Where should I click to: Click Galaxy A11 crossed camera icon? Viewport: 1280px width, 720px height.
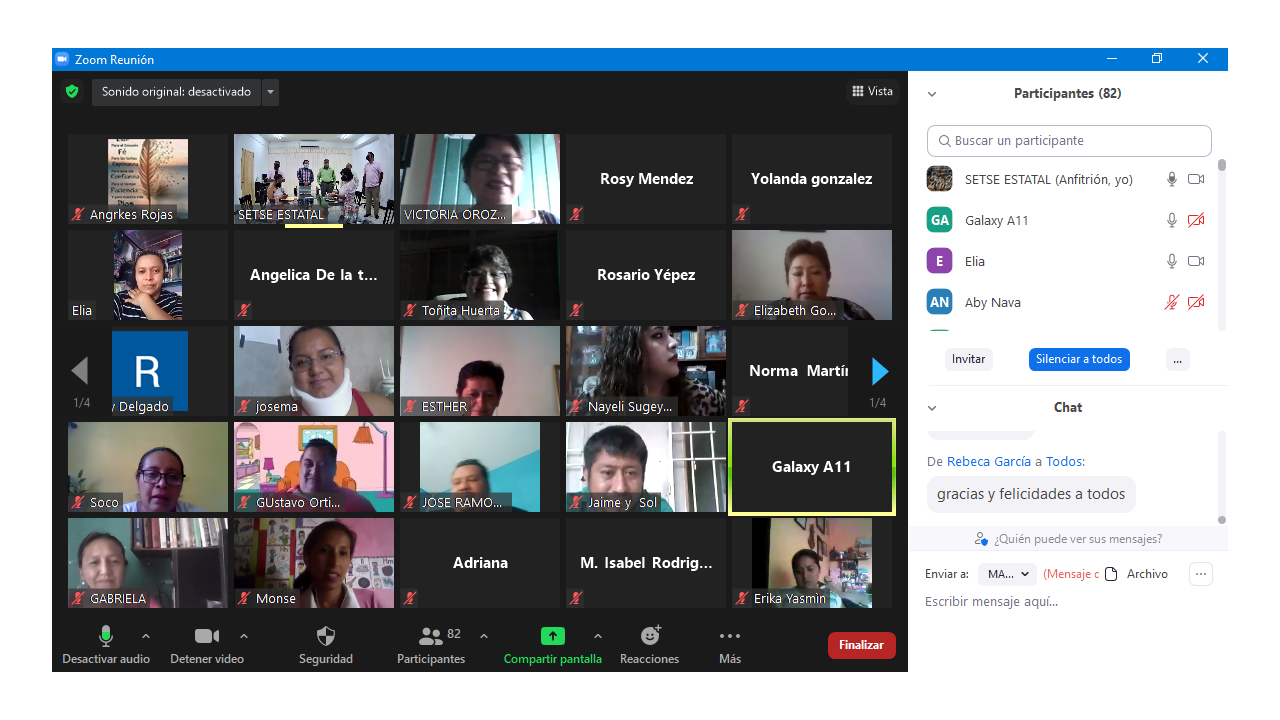[x=1196, y=220]
